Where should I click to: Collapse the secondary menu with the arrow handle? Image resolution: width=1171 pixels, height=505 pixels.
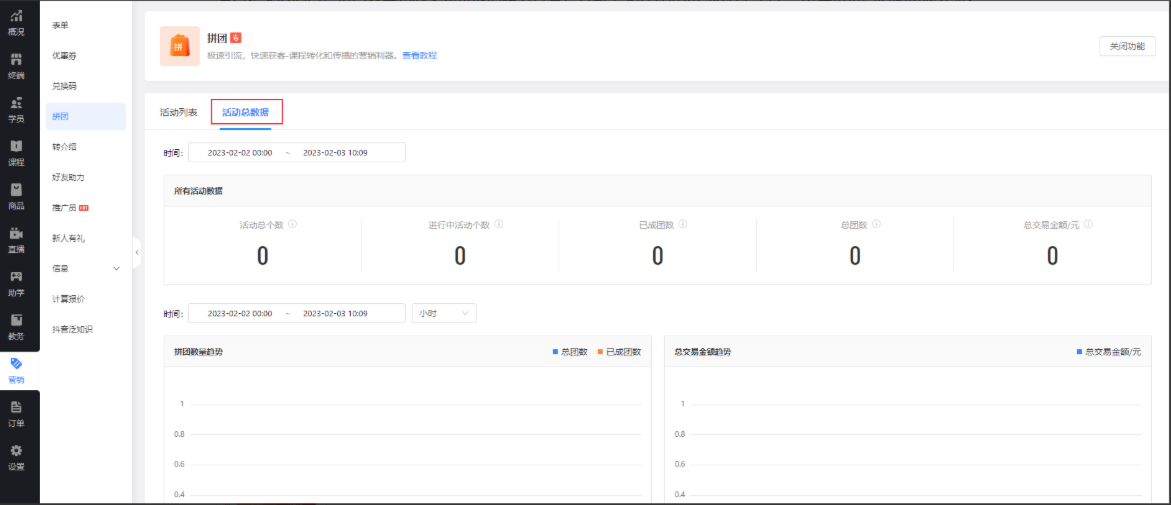[137, 252]
